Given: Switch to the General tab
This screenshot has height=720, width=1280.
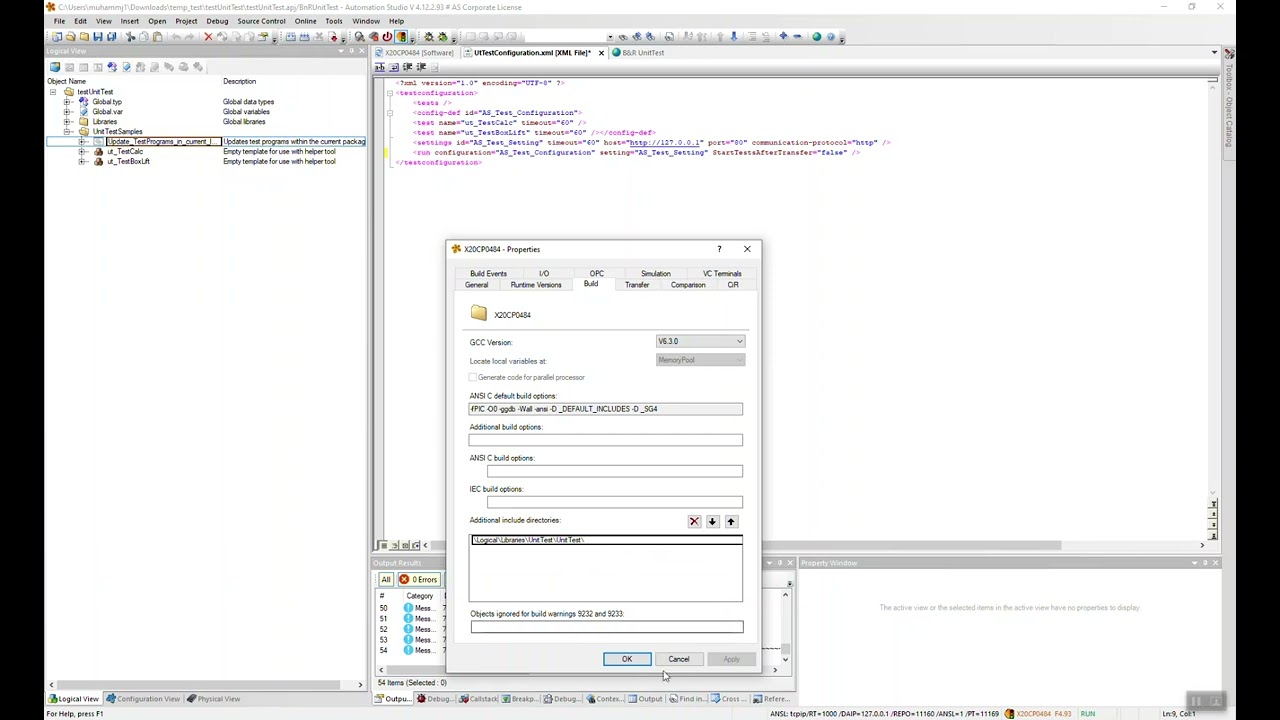Looking at the screenshot, I should (x=476, y=285).
